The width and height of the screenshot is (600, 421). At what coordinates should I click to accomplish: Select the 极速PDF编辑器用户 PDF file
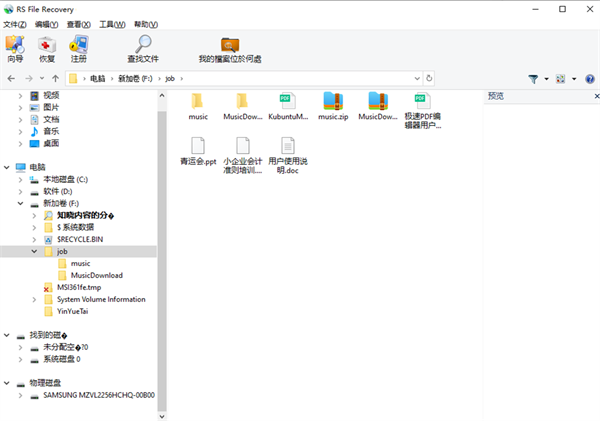point(422,111)
